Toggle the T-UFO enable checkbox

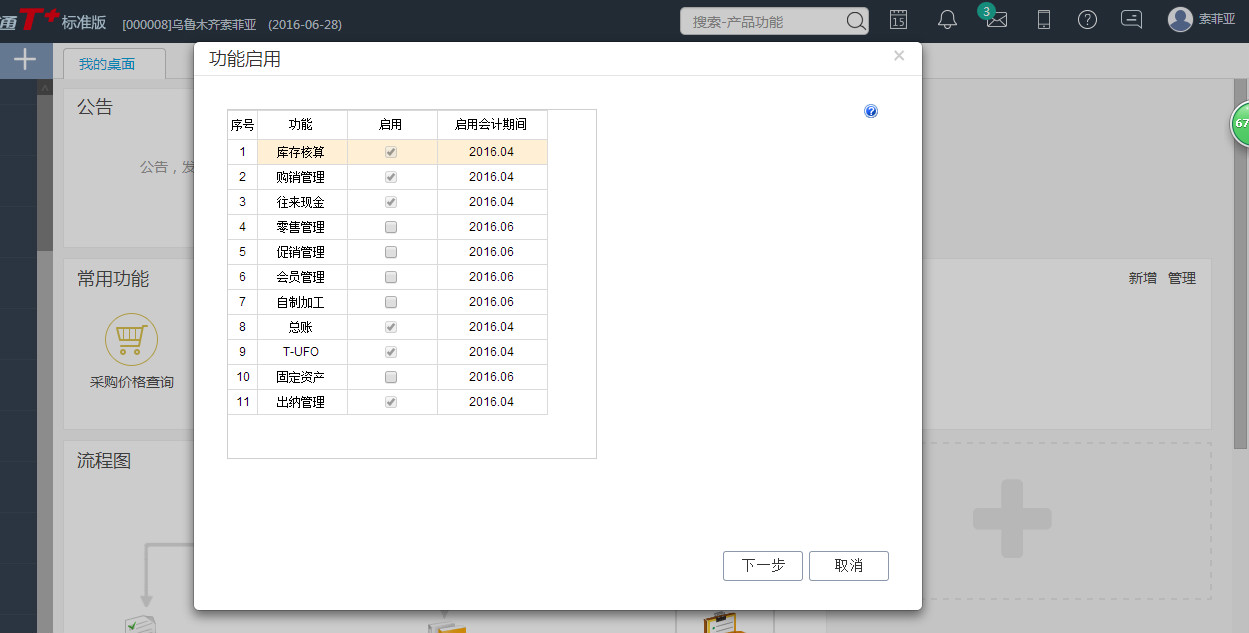pyautogui.click(x=391, y=352)
